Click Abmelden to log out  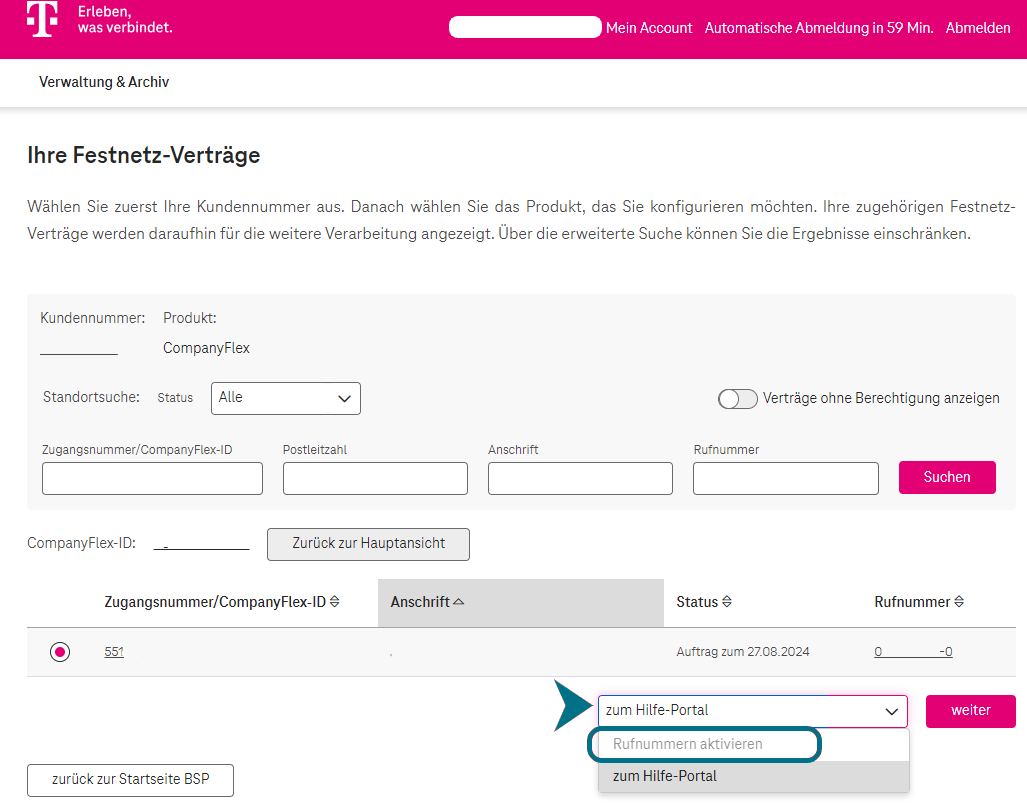click(978, 28)
